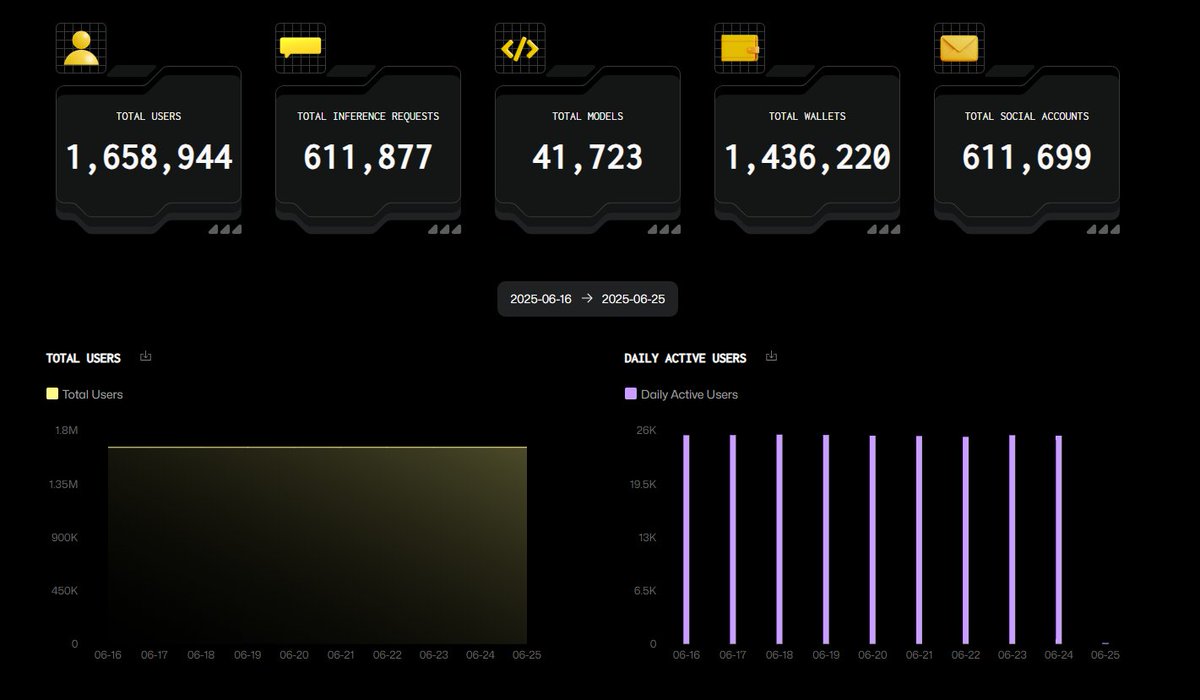Click the 19.5K axis label

click(x=641, y=484)
